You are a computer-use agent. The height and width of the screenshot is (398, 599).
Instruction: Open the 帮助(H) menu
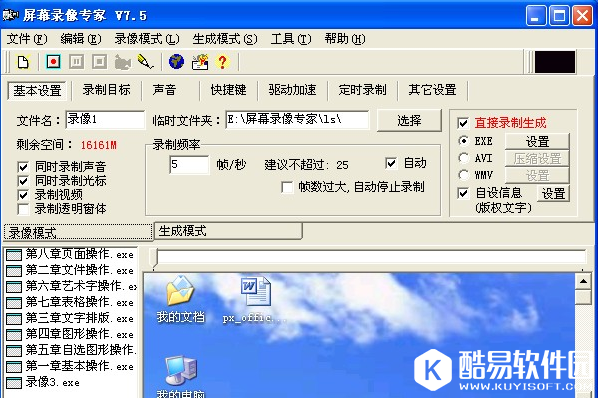pos(345,39)
